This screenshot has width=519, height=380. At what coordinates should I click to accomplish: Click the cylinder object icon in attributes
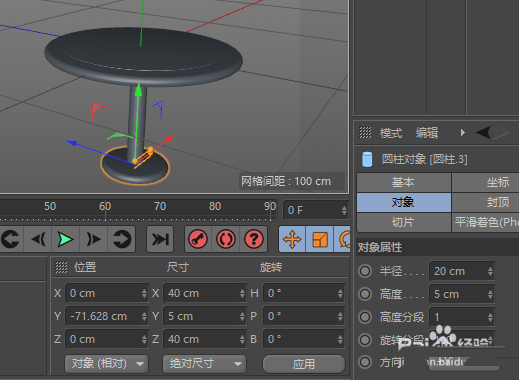click(367, 159)
